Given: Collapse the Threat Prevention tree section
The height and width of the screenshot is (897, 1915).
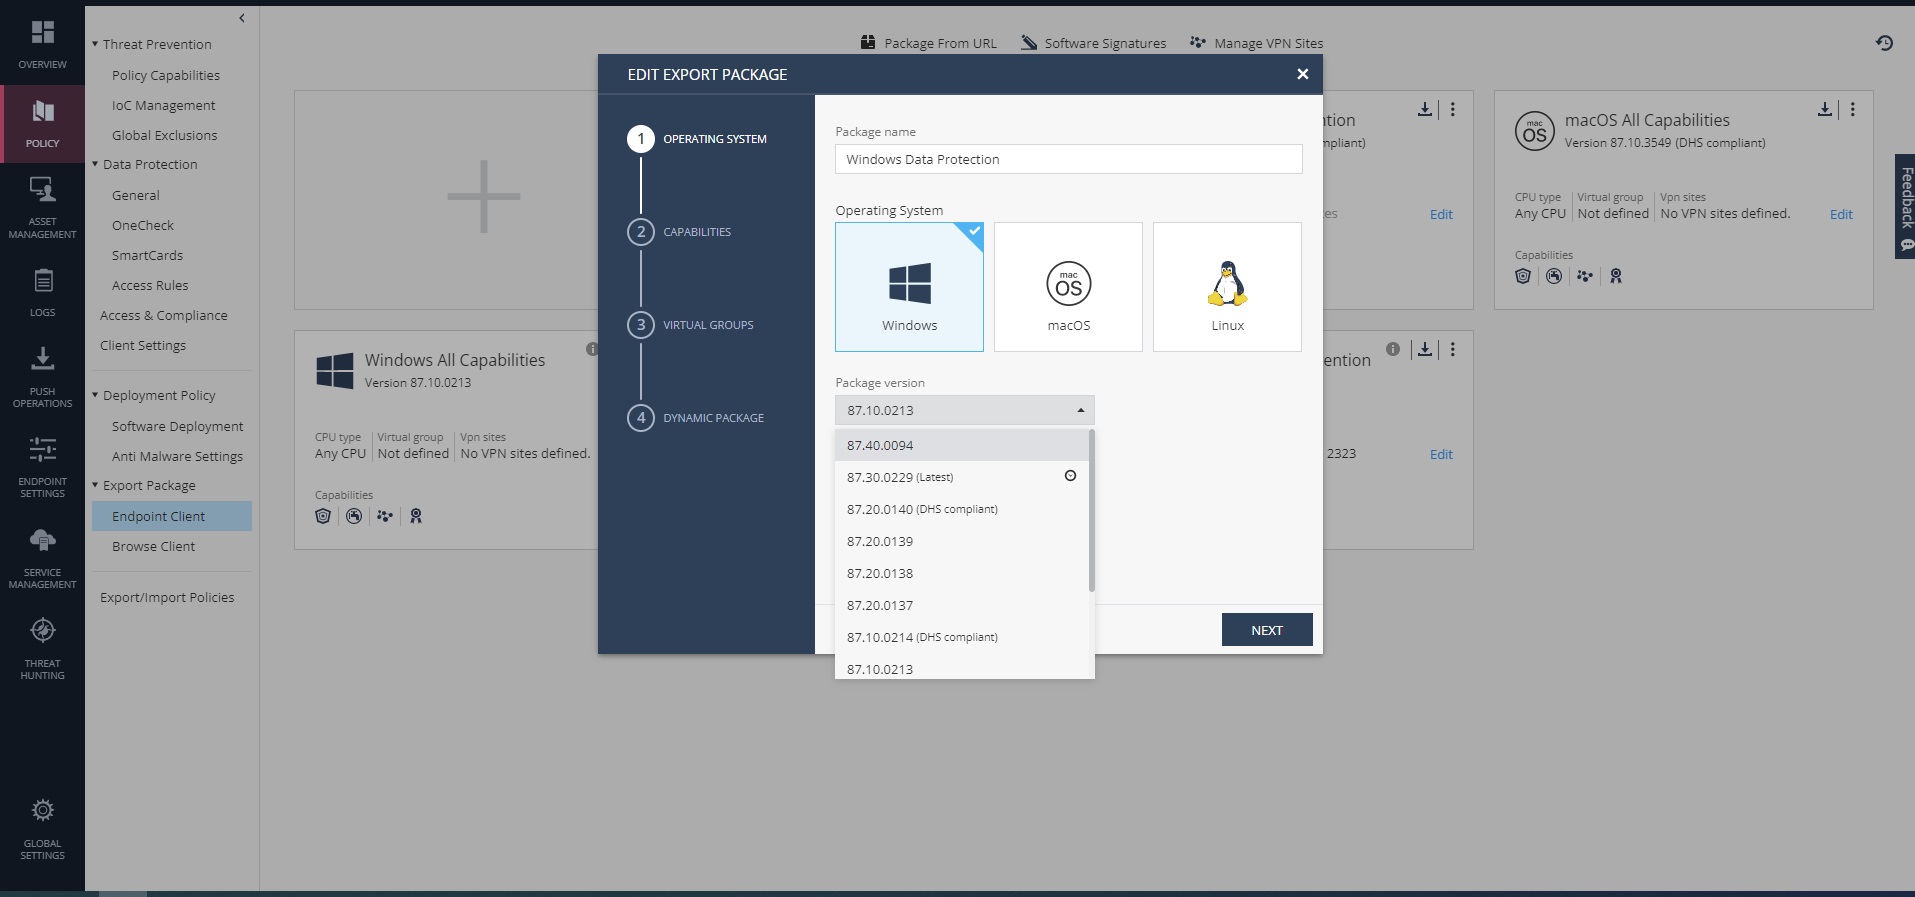Looking at the screenshot, I should coord(95,44).
